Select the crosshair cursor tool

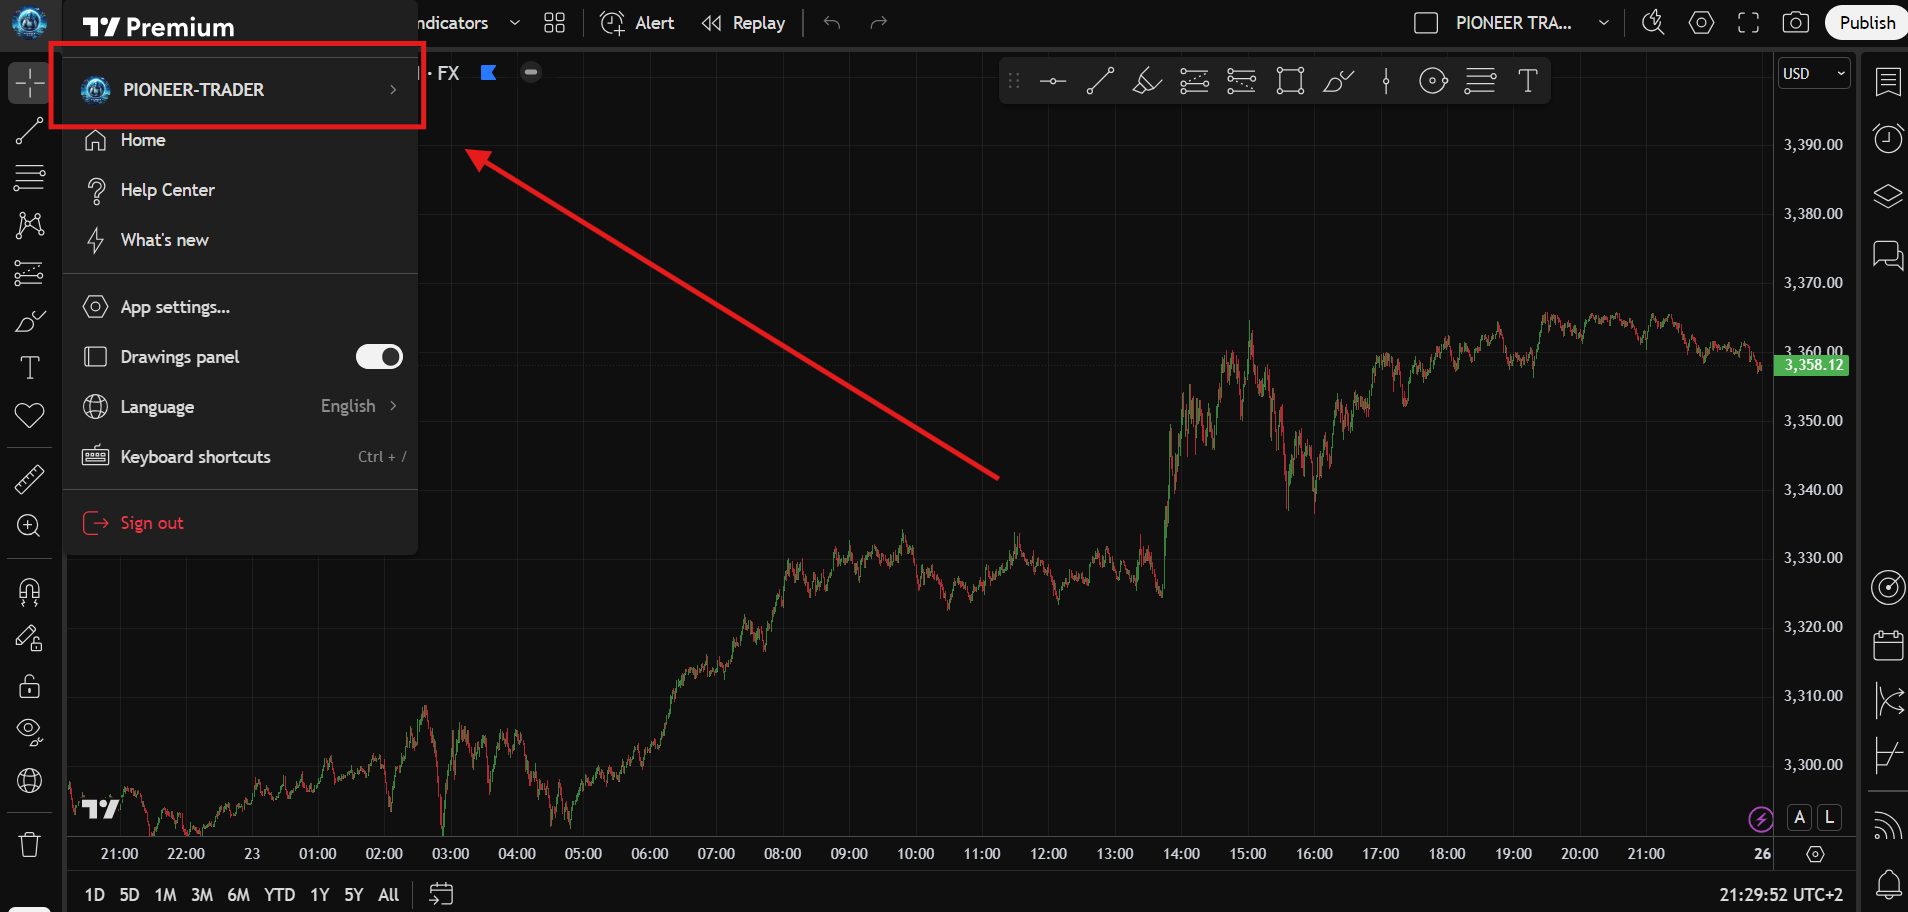point(29,83)
